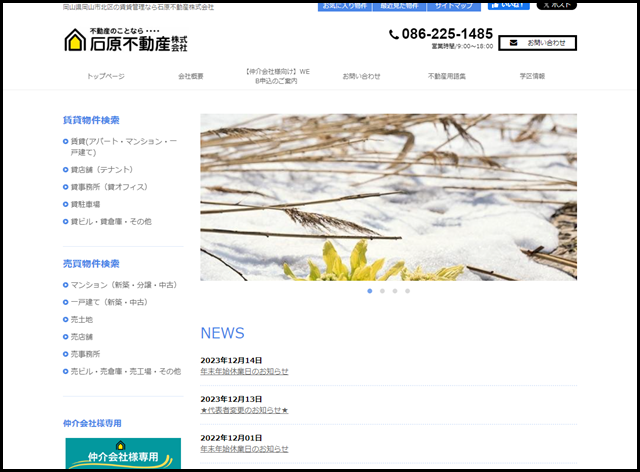Select お問い合わせ in the navigation bar
Image resolution: width=640 pixels, height=472 pixels.
pyautogui.click(x=361, y=76)
